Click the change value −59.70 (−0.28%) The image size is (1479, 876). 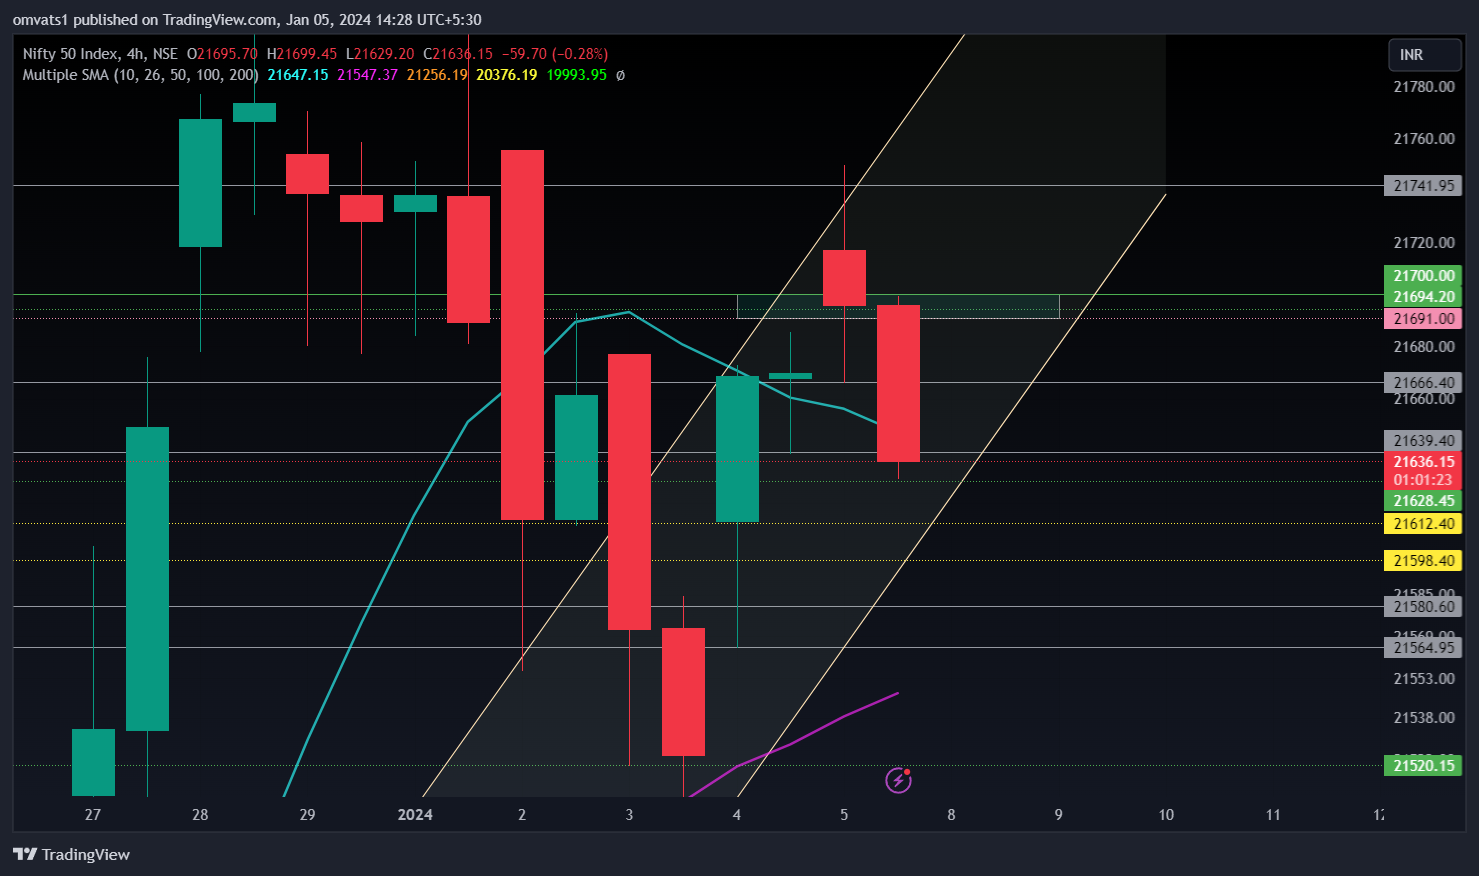click(555, 54)
